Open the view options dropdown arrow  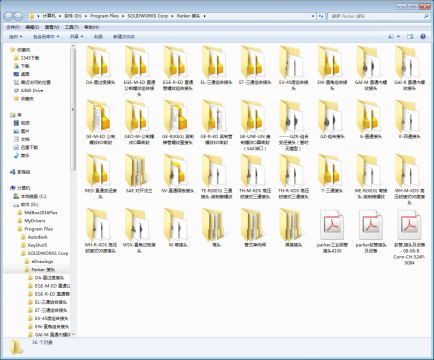[x=398, y=37]
